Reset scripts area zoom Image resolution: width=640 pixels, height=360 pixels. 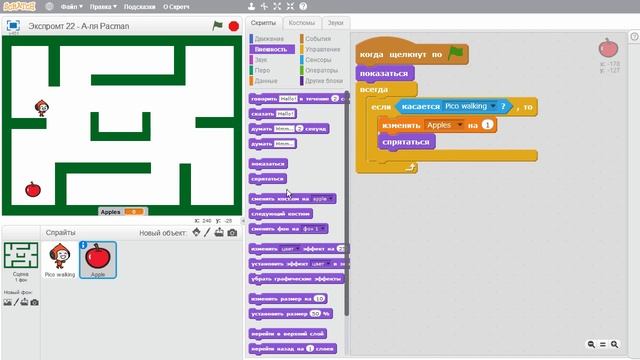(603, 344)
